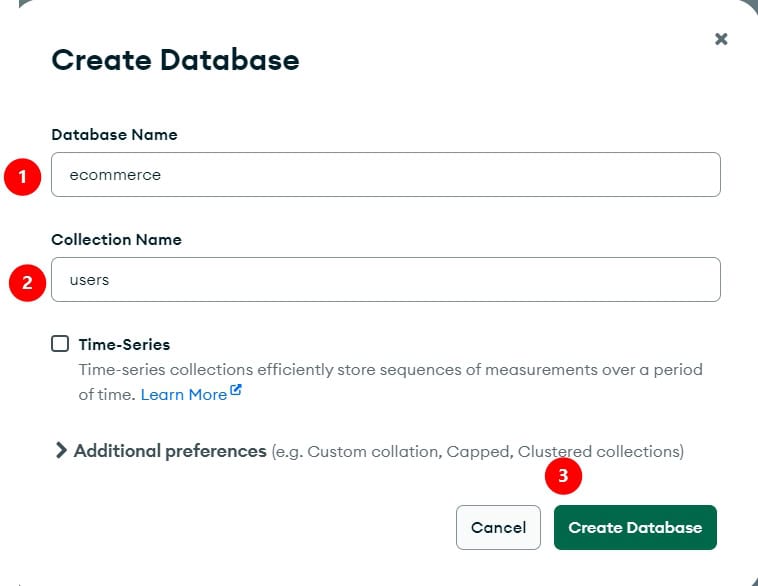Viewport: 758px width, 586px height.
Task: Close the Create Database dialog
Action: pyautogui.click(x=721, y=39)
